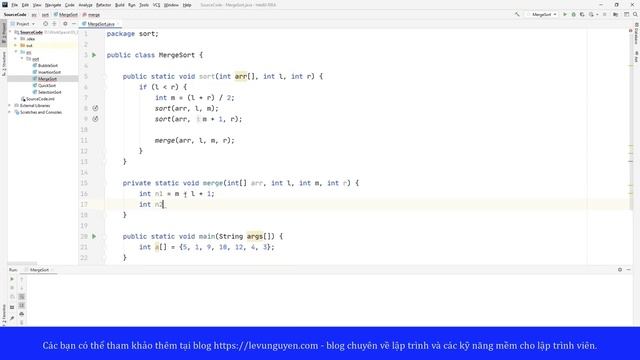The height and width of the screenshot is (360, 640).
Task: Open the Build menu
Action: 120,5
